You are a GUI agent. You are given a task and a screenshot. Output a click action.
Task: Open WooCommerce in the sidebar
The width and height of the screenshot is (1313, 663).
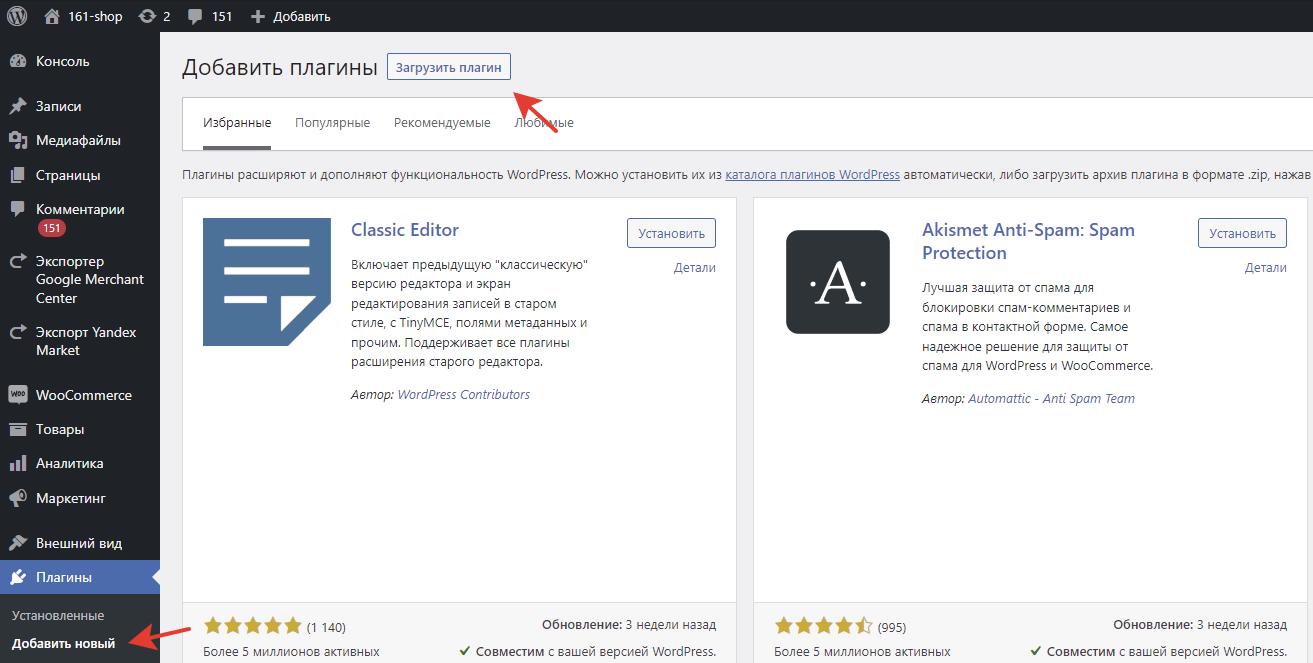coord(83,395)
